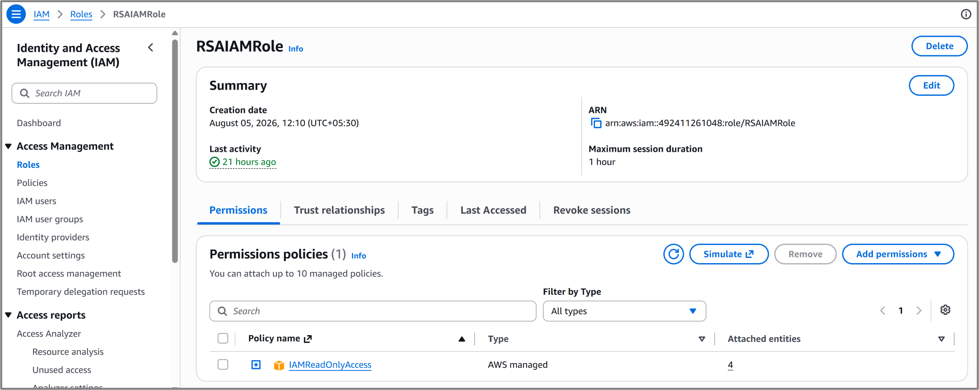Click the IAM breadcrumb link
The image size is (979, 390).
coord(42,14)
